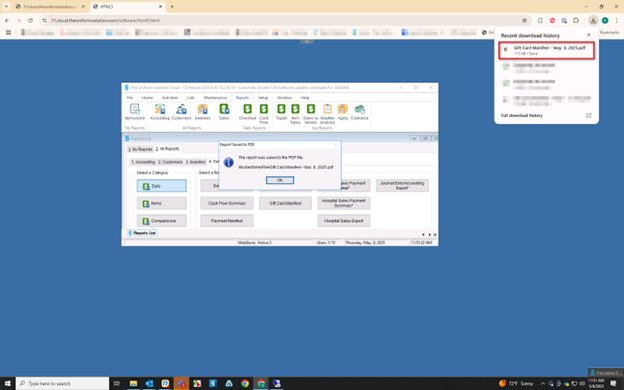Switch to the My Reports tab

[140, 149]
